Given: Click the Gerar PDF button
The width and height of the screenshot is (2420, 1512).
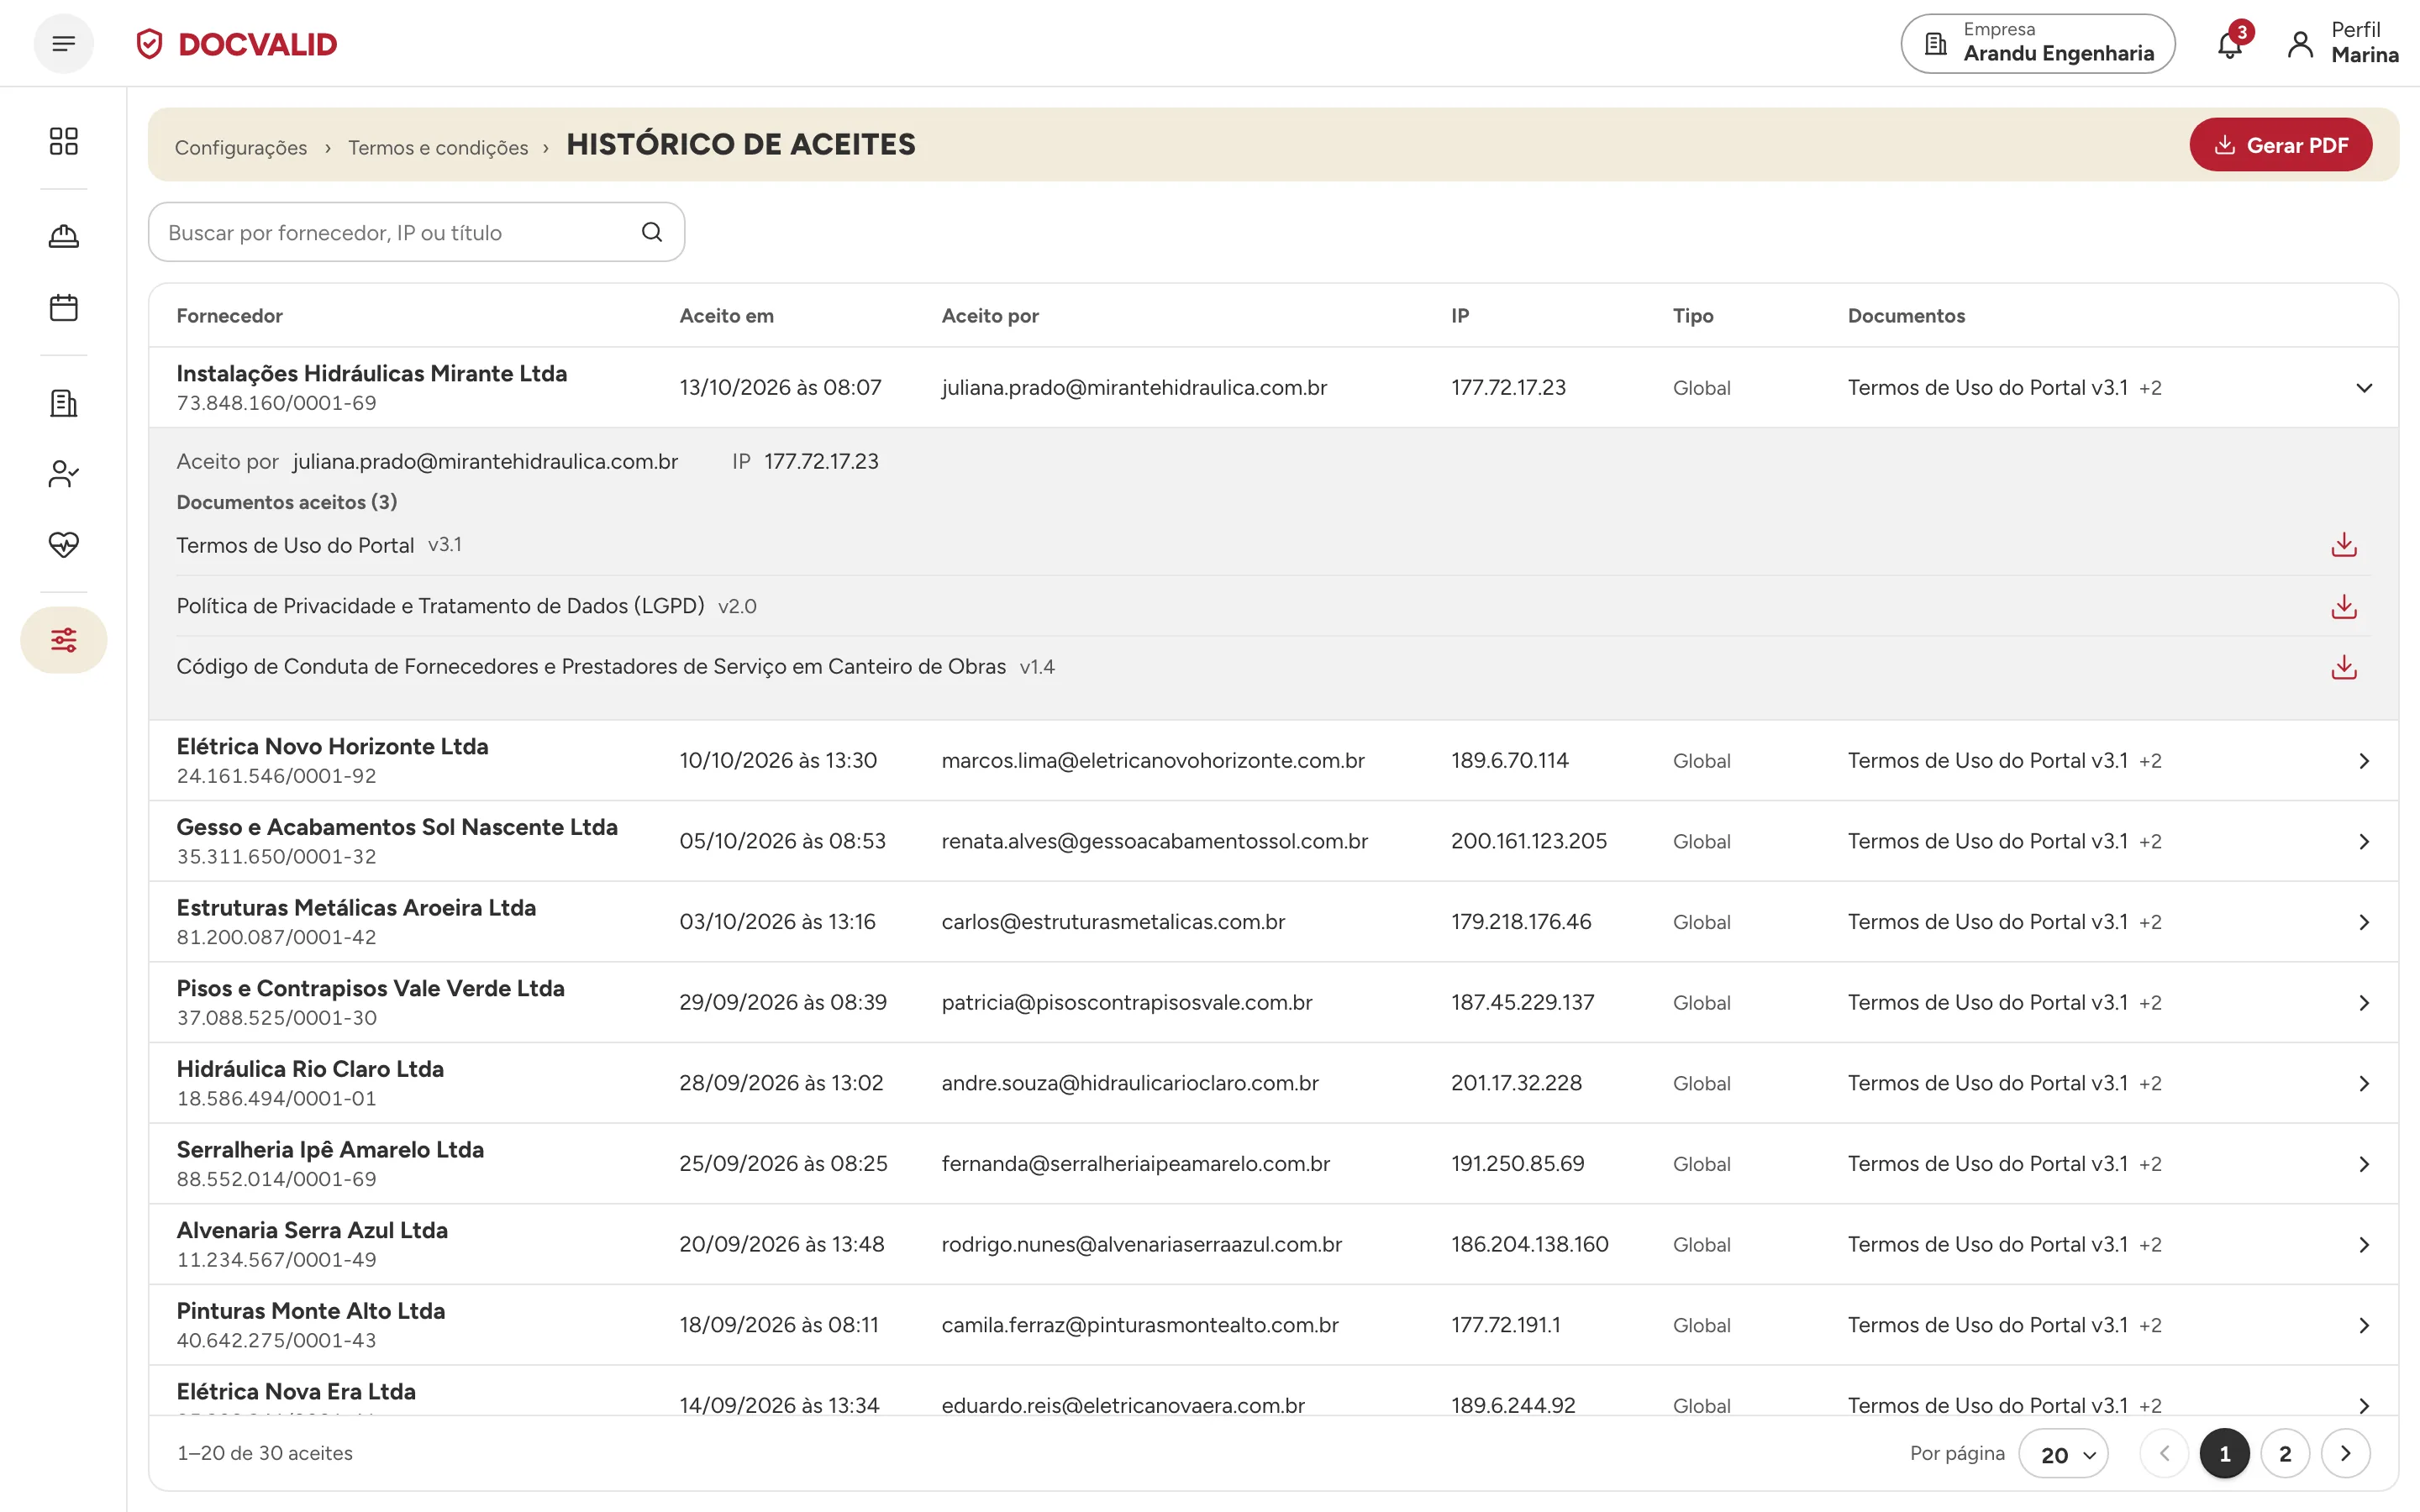Looking at the screenshot, I should click(2280, 145).
